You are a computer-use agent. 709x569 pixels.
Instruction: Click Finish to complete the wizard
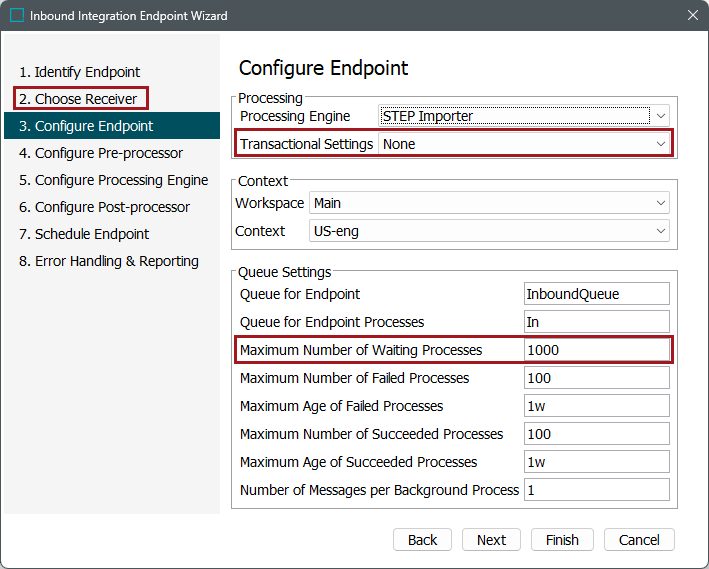[x=562, y=540]
